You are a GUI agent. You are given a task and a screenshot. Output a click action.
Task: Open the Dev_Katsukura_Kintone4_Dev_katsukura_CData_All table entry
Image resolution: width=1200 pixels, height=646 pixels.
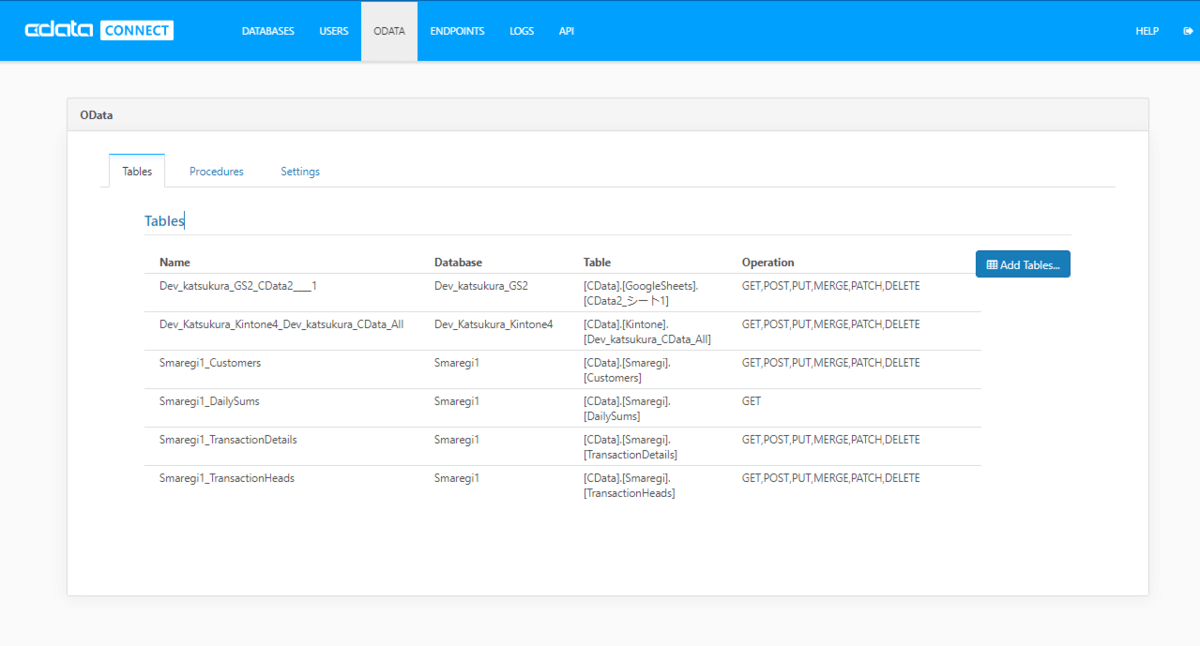coord(281,324)
